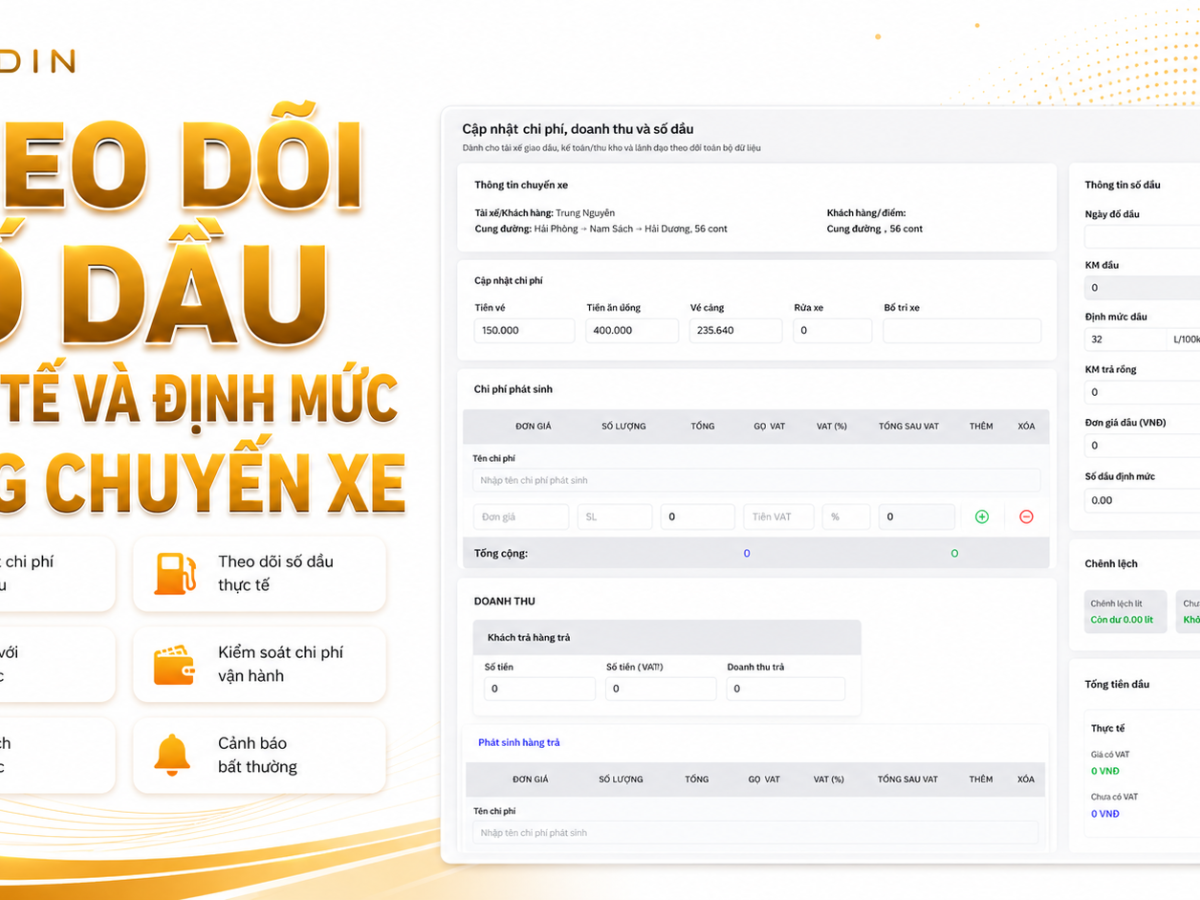Screen dimensions: 1200x900
Task: Select the 'Cảnh báo bất thường' card
Action: click(259, 755)
